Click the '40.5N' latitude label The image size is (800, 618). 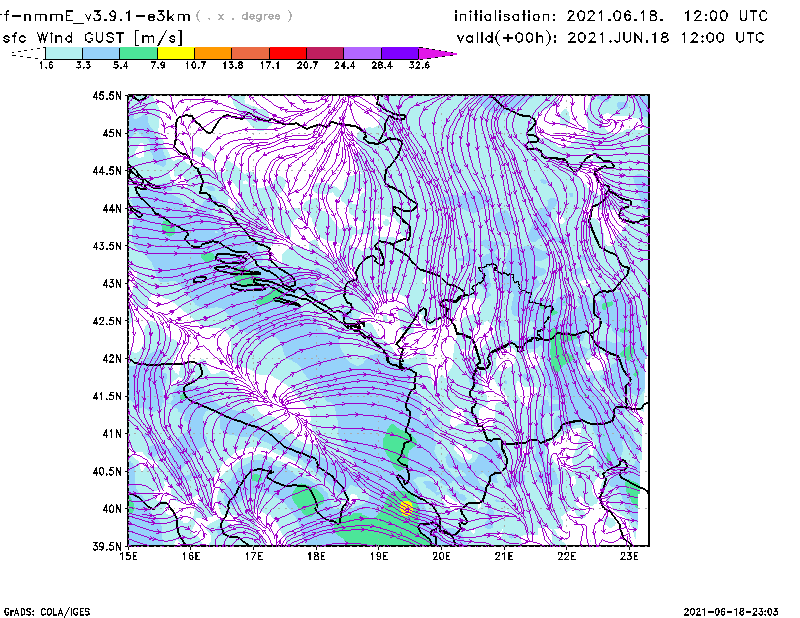107,471
